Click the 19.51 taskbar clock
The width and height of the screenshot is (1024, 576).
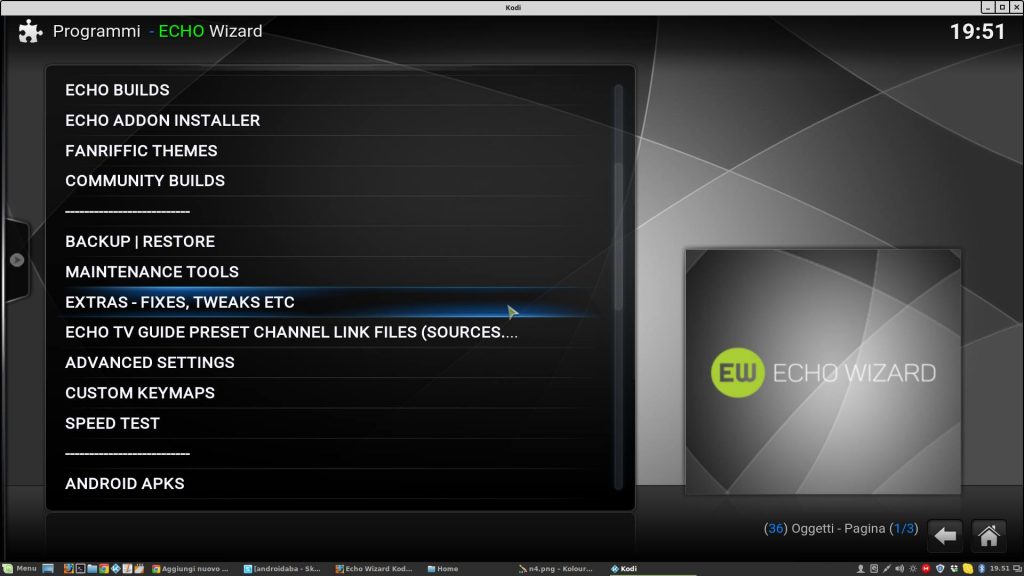point(999,569)
